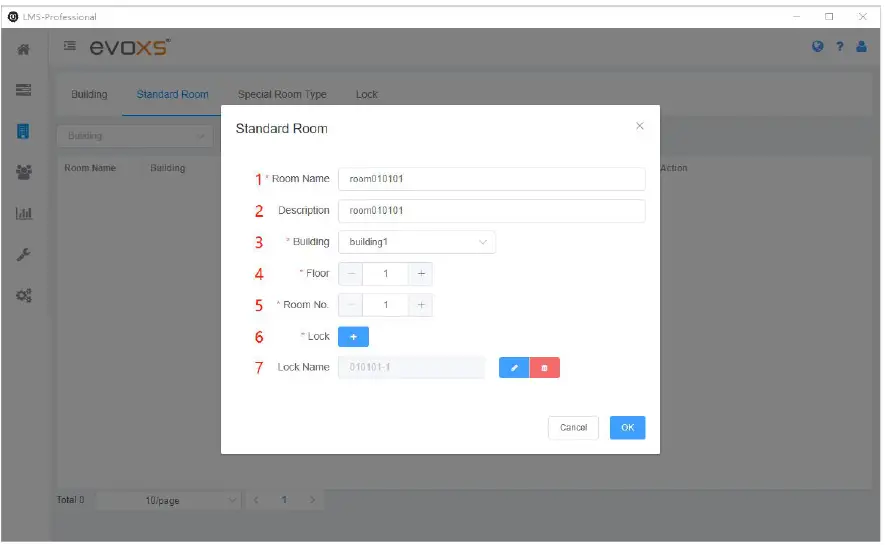Image resolution: width=888 pixels, height=553 pixels.
Task: Increase the Room No. value with plus
Action: [x=421, y=305]
